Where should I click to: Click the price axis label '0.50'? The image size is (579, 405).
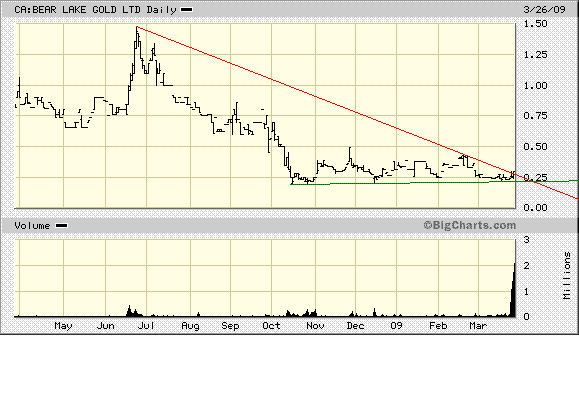535,147
